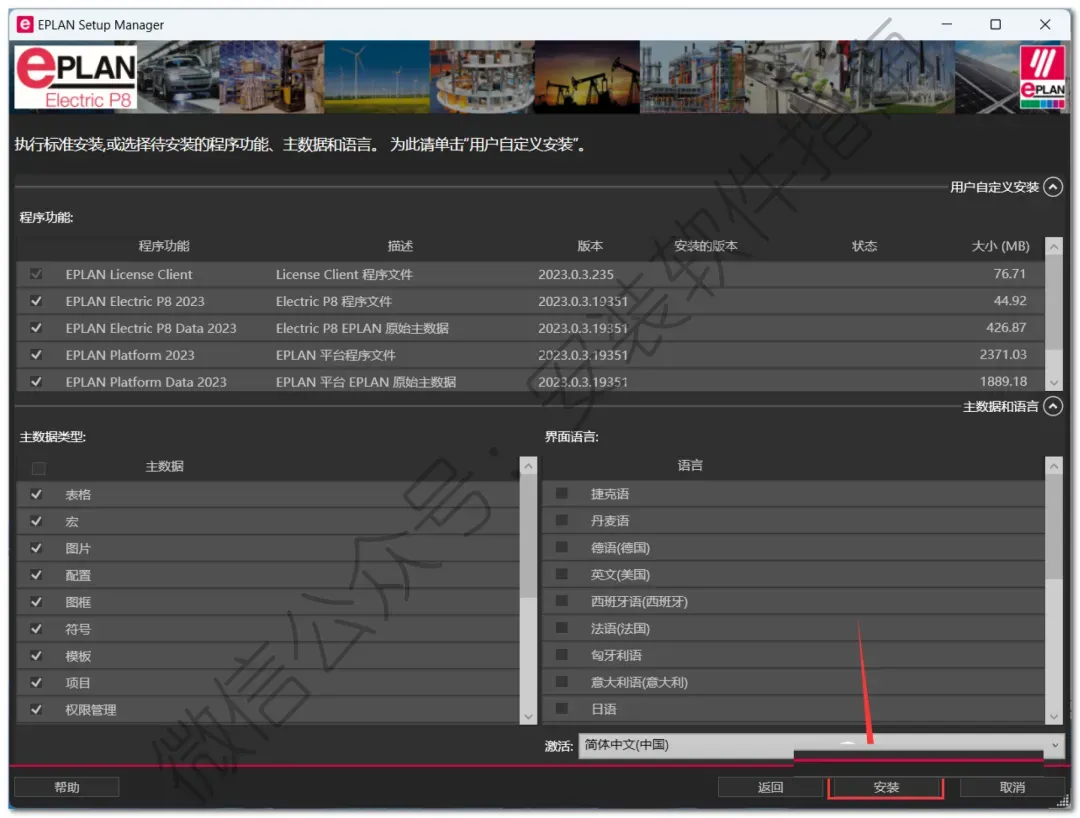Uncheck the 图片 master data checkbox
Screen dimensions: 1080x818
[x=37, y=548]
